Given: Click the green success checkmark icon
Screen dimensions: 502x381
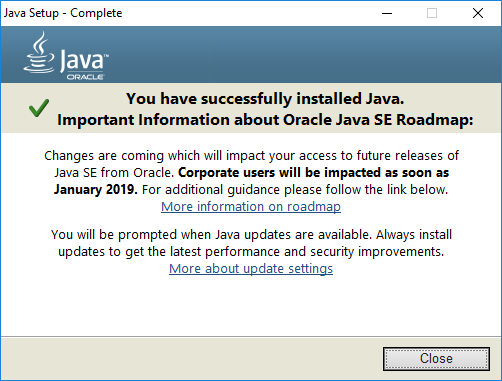Looking at the screenshot, I should click(x=39, y=108).
